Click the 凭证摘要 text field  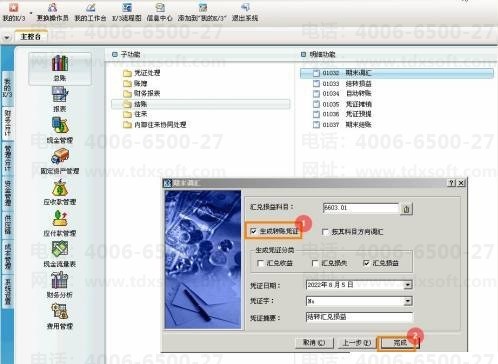tap(359, 317)
